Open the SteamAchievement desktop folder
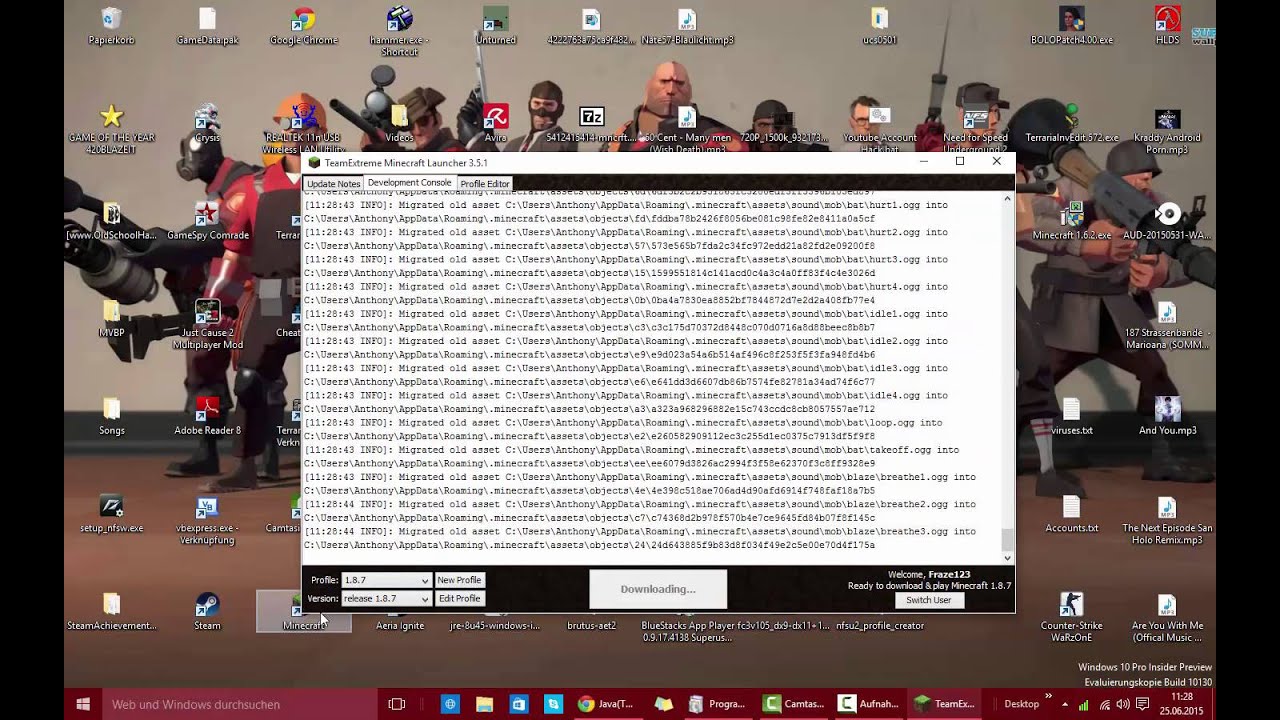1280x720 pixels. tap(112, 610)
